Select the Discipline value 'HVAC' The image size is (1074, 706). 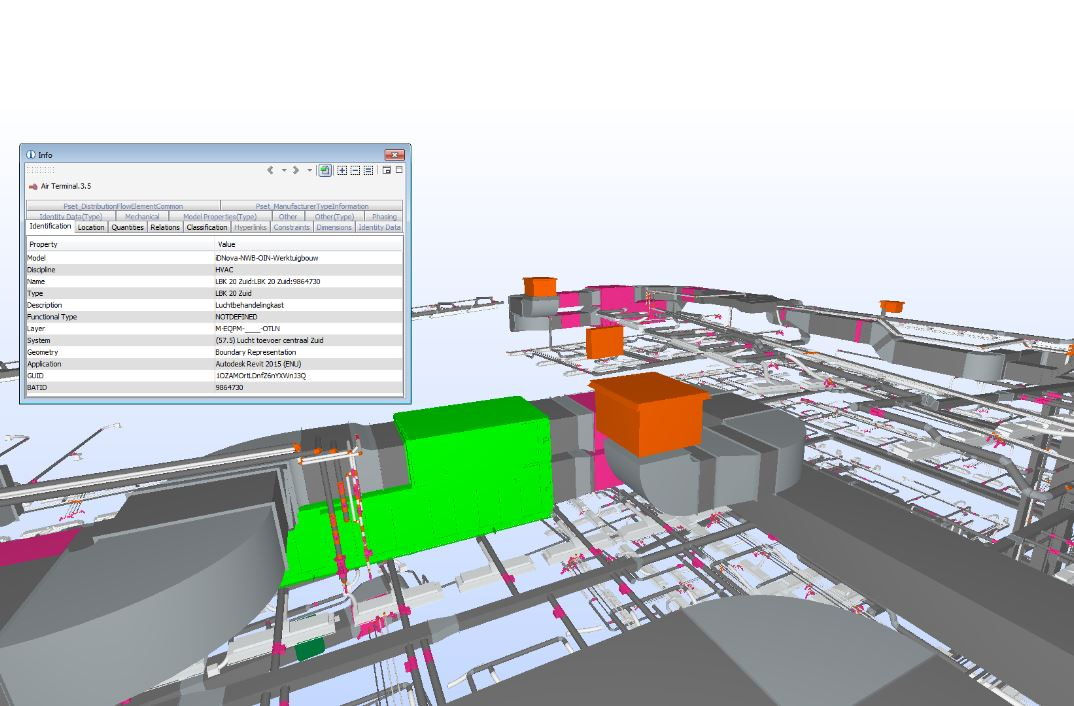pos(224,270)
